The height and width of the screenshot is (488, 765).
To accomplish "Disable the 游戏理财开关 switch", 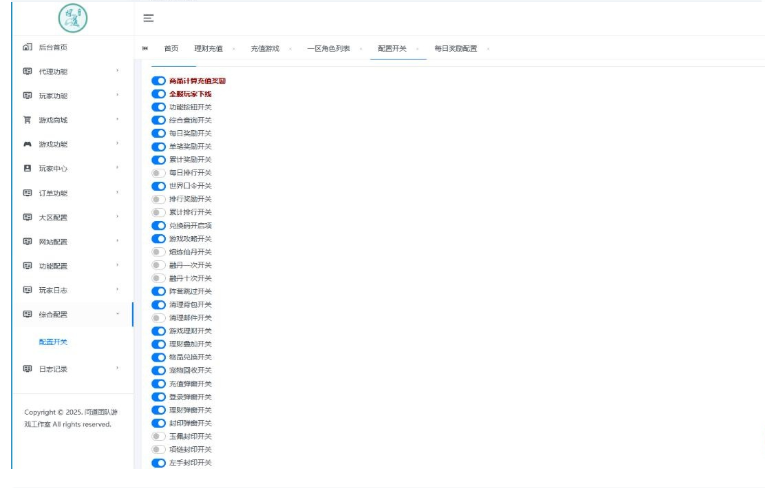I will click(x=159, y=331).
